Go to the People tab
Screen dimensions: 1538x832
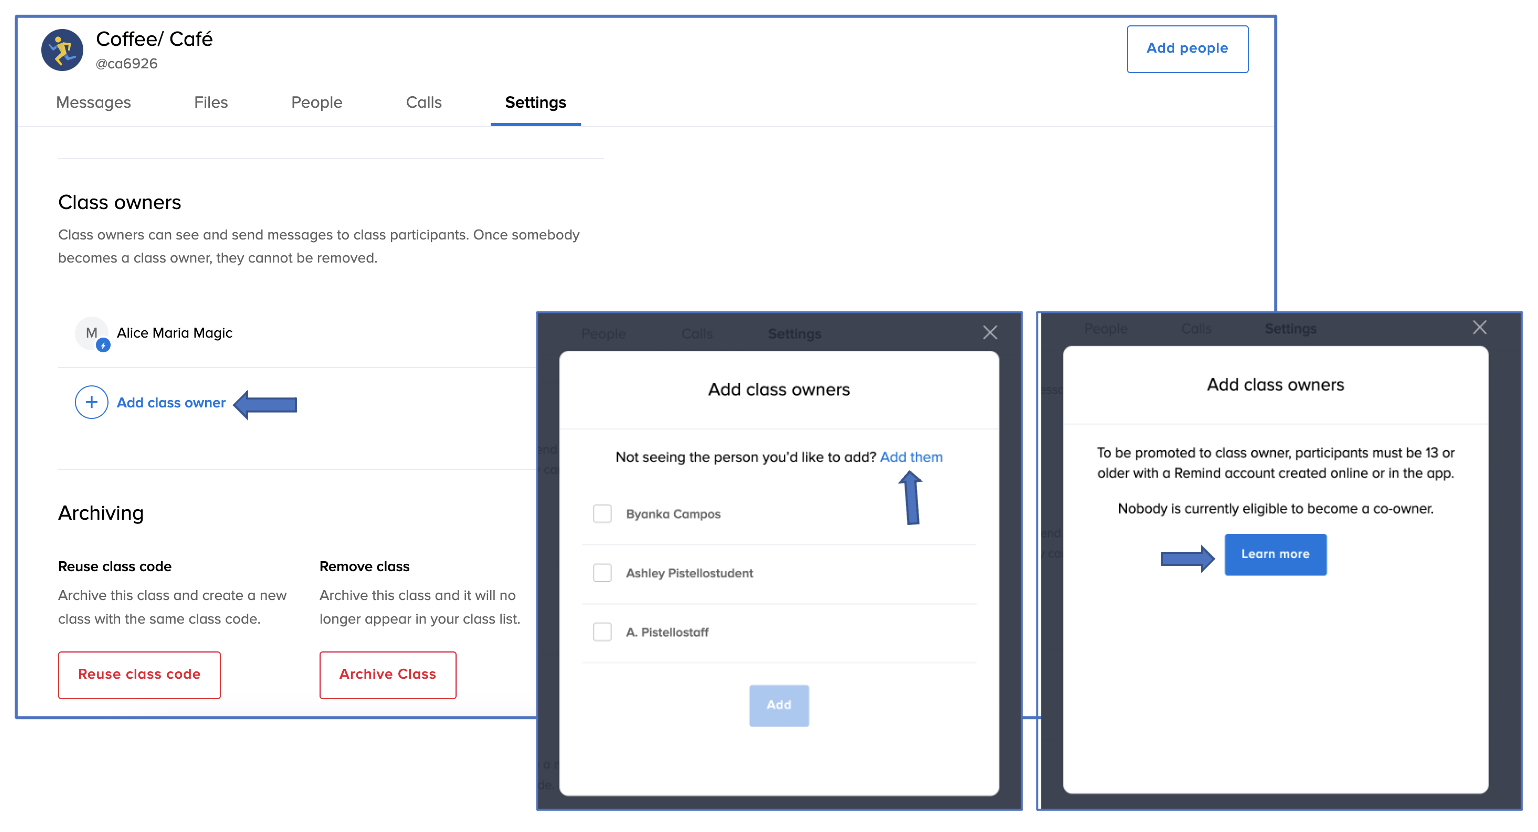[316, 102]
